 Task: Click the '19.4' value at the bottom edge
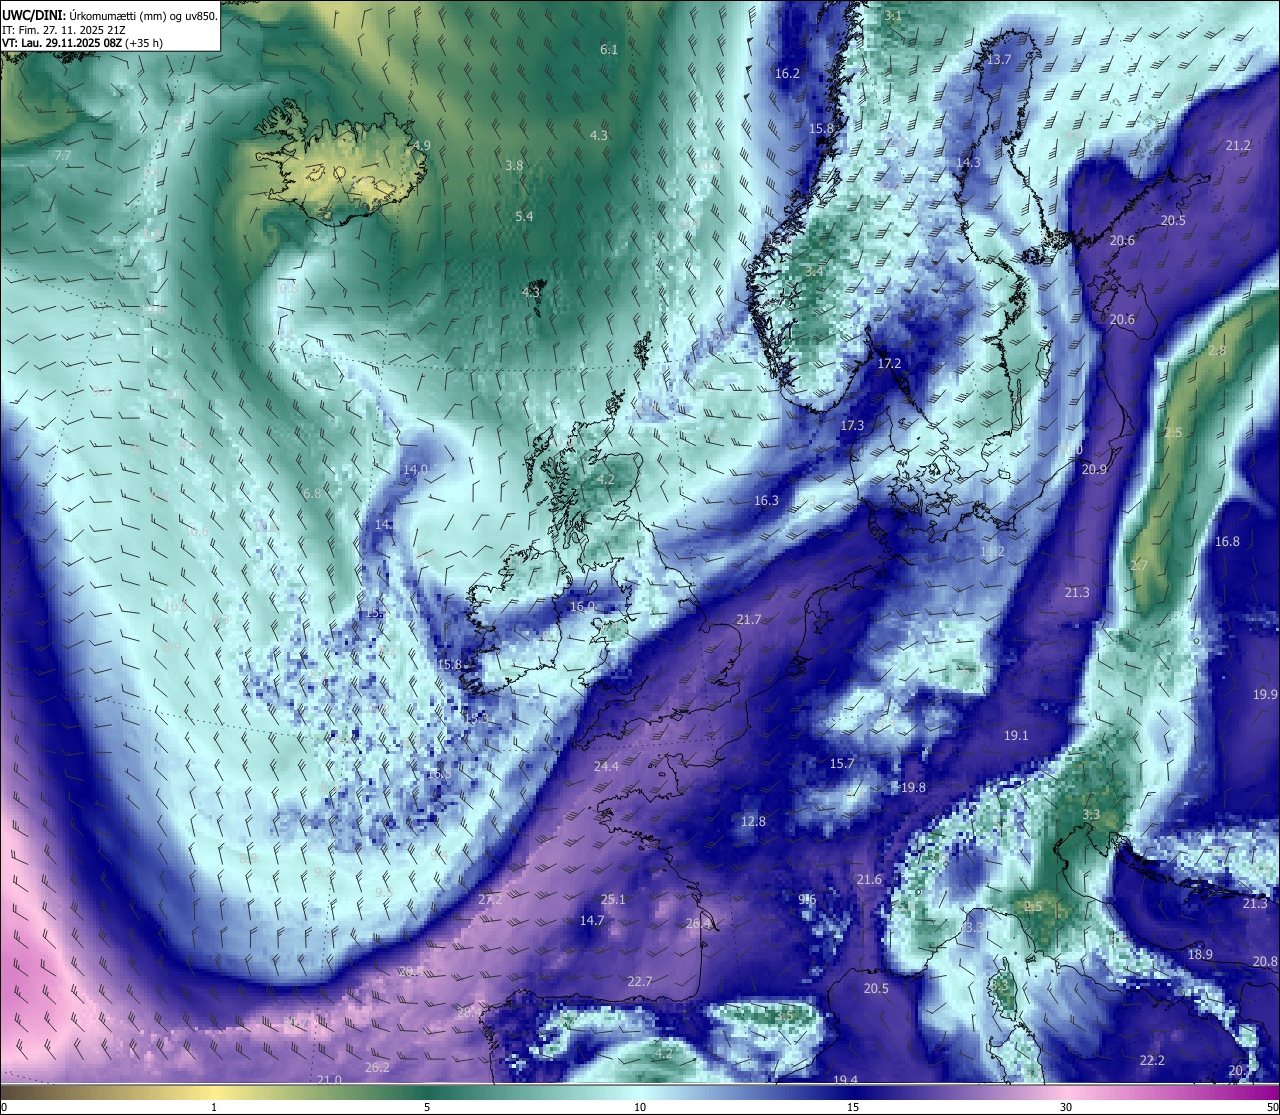[x=845, y=1080]
